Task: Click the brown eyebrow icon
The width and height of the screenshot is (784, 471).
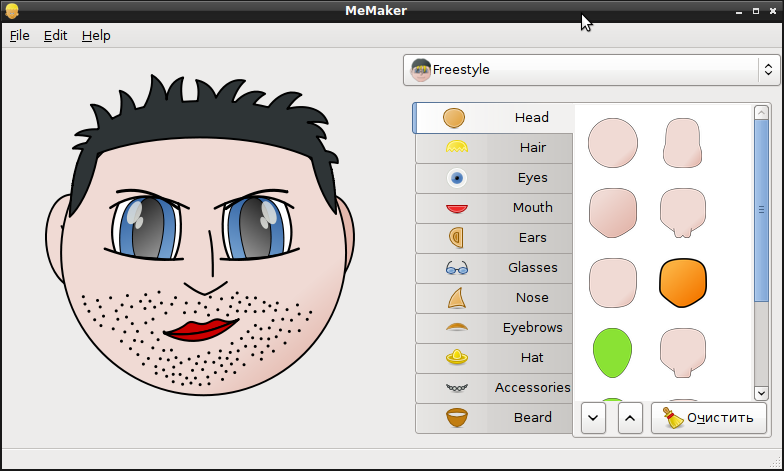Action: click(x=456, y=328)
